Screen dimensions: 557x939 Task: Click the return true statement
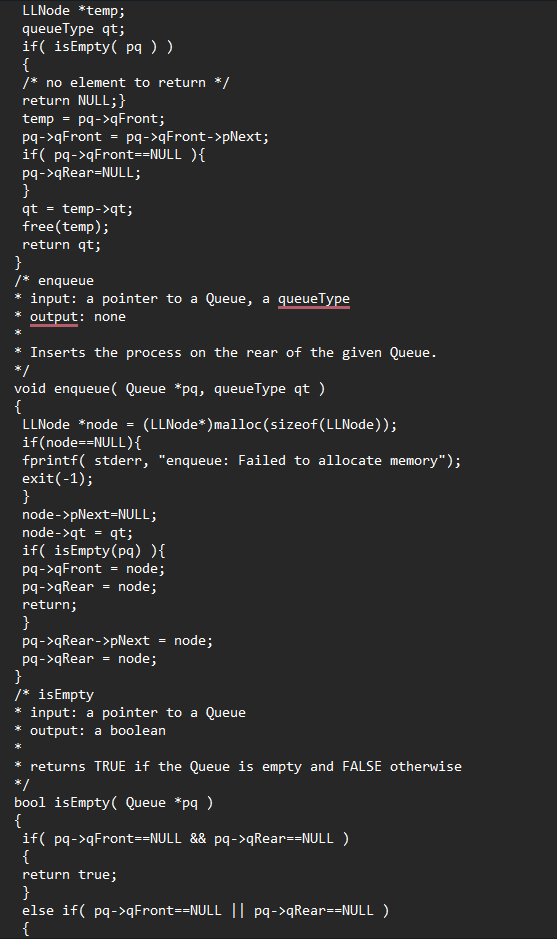point(69,874)
